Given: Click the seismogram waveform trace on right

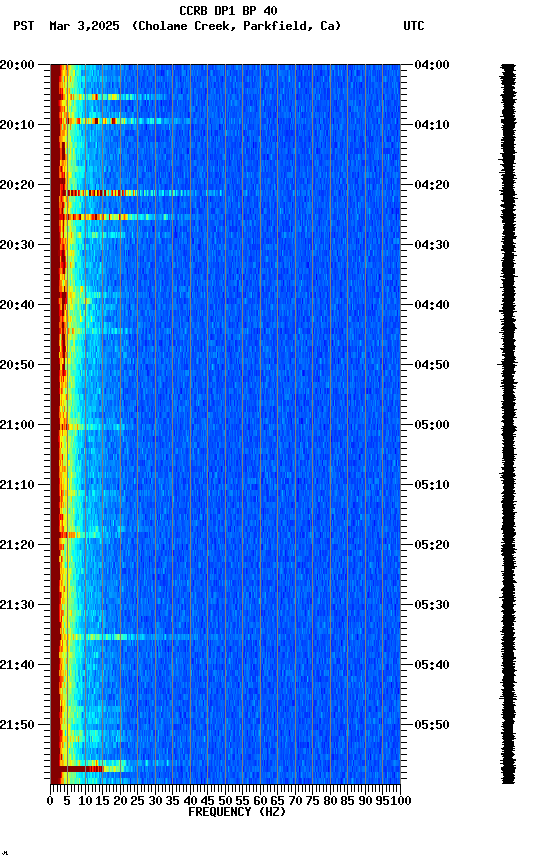Looking at the screenshot, I should 508,424.
